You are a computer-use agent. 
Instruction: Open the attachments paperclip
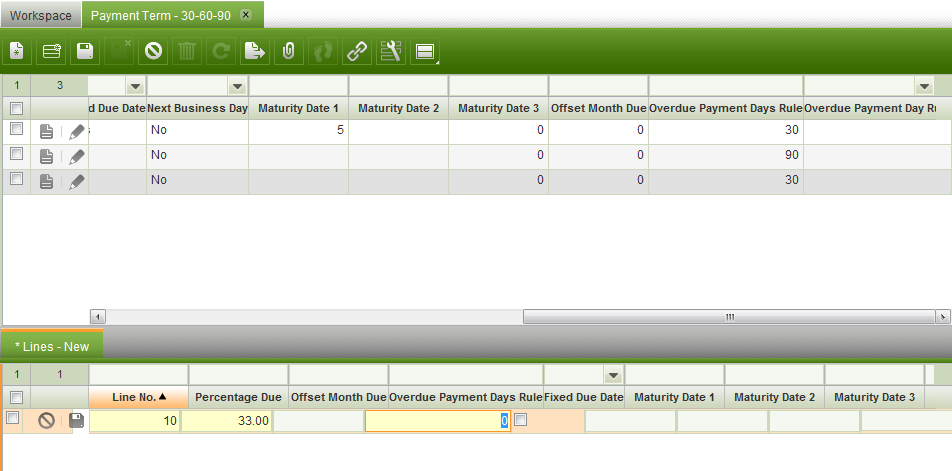pos(289,52)
